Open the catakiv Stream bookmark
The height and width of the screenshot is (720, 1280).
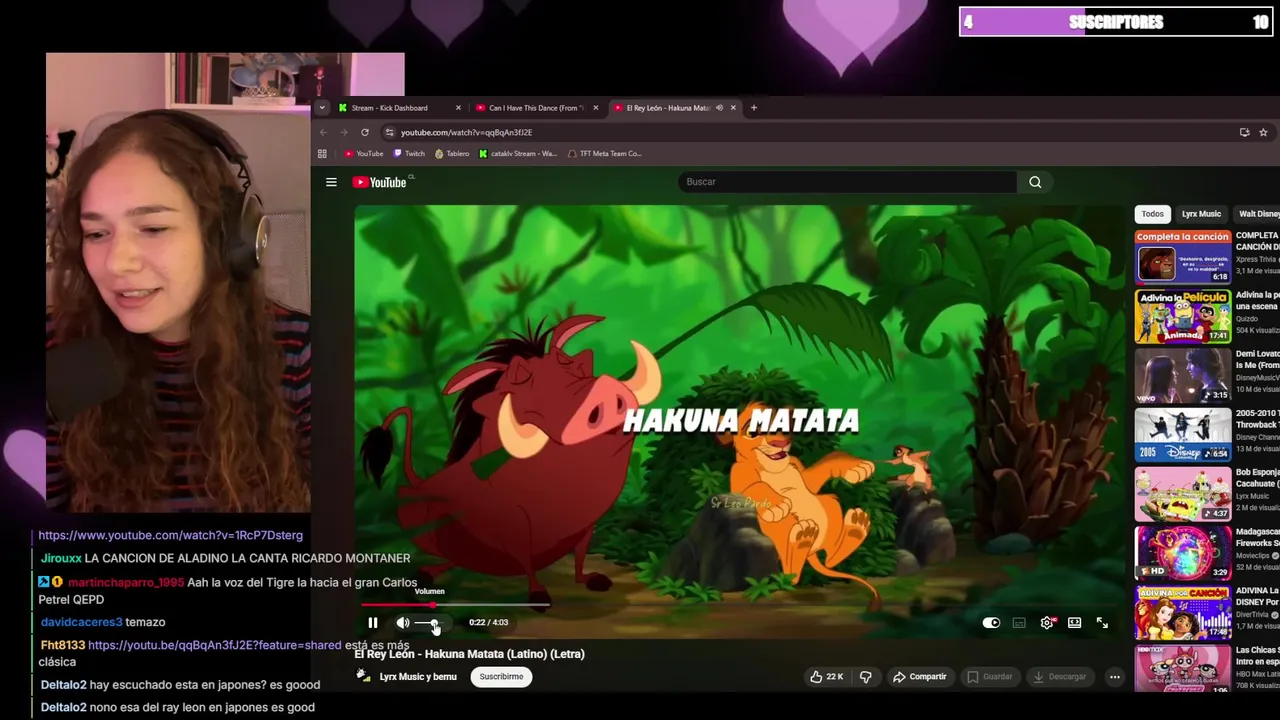518,154
